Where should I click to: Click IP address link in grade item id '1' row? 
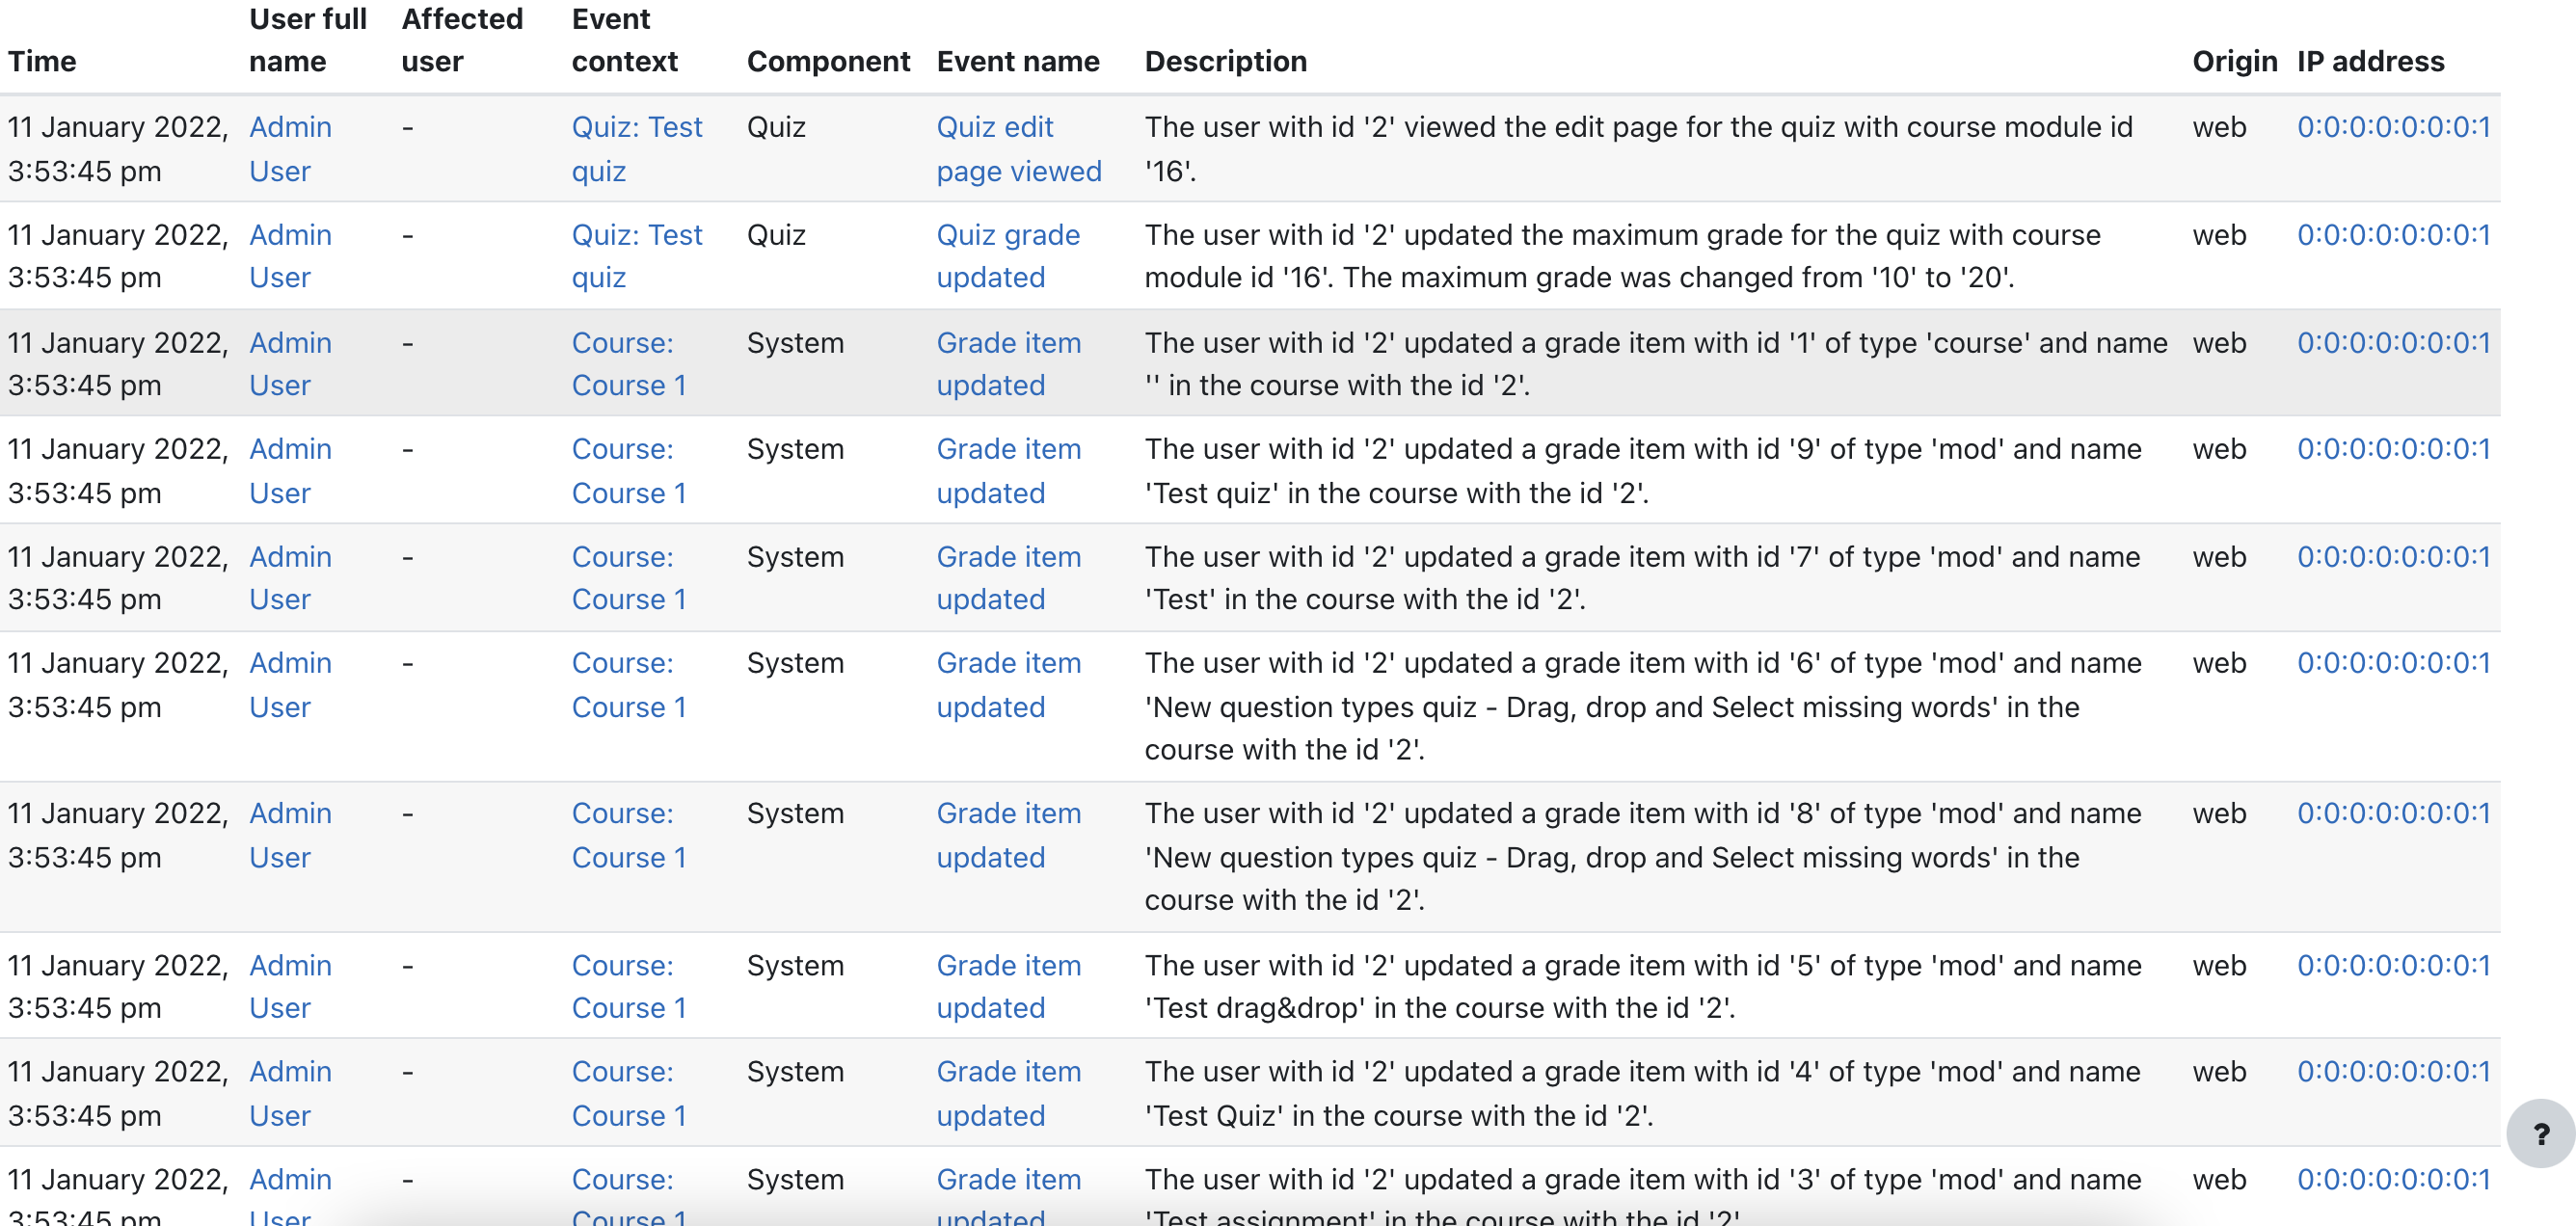[x=2393, y=343]
